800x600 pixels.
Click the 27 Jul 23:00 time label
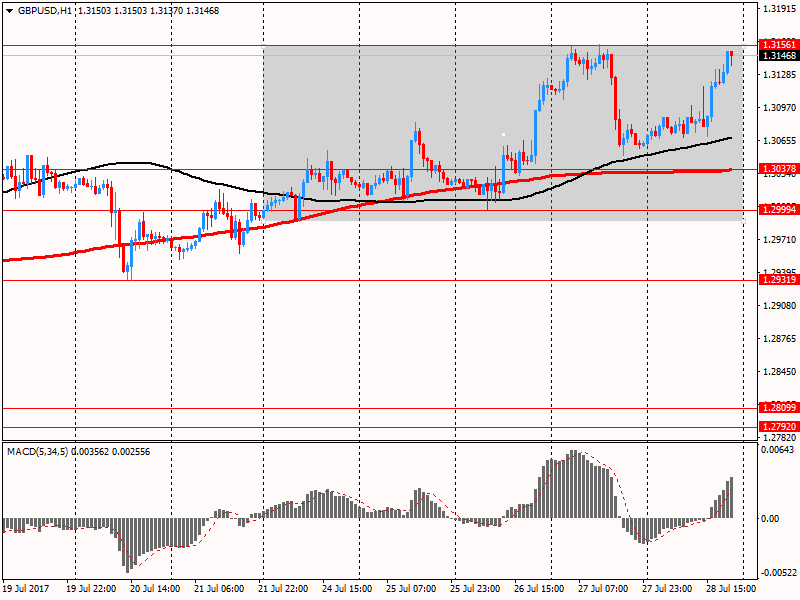[667, 589]
